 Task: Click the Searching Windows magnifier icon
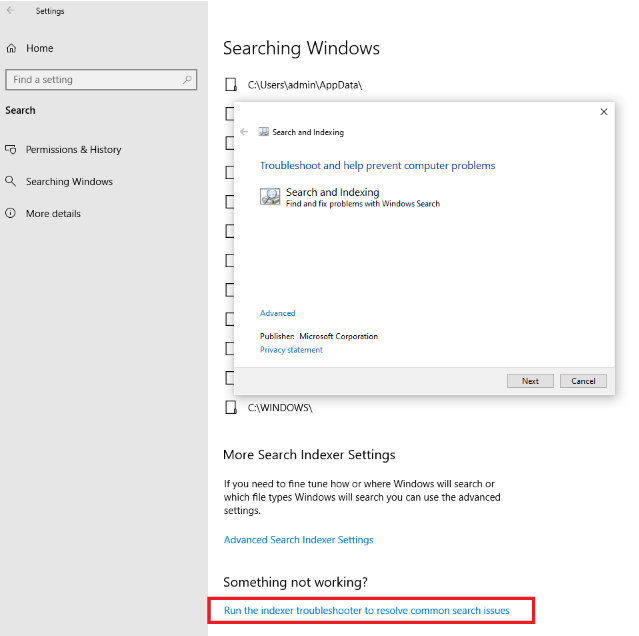11,181
